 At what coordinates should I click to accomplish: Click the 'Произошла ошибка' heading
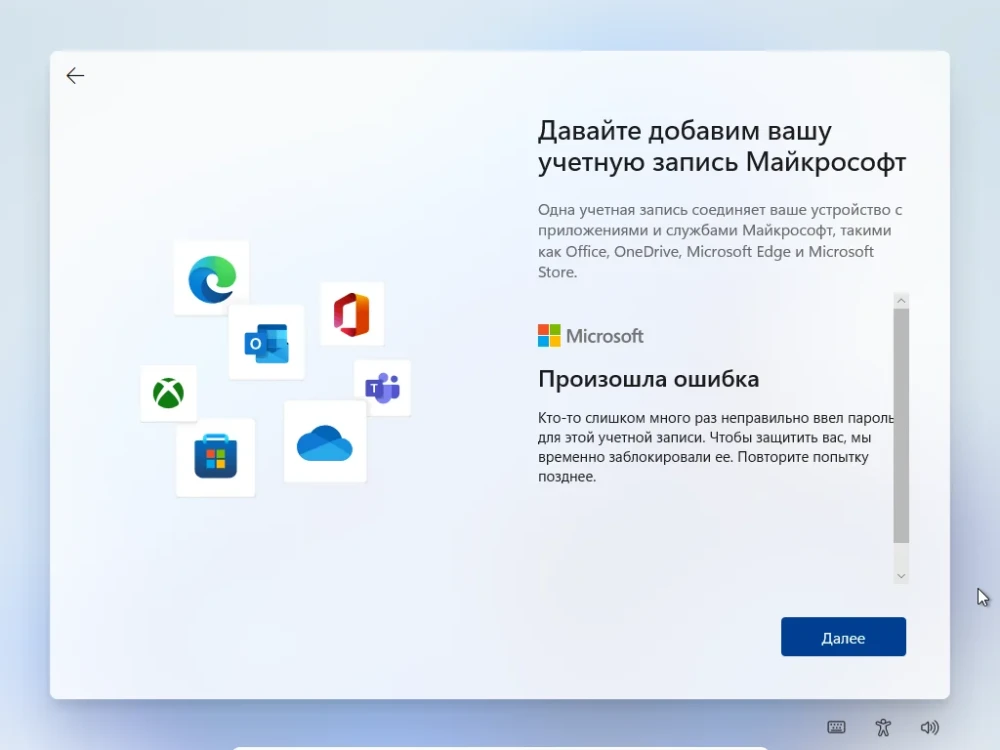(x=649, y=379)
